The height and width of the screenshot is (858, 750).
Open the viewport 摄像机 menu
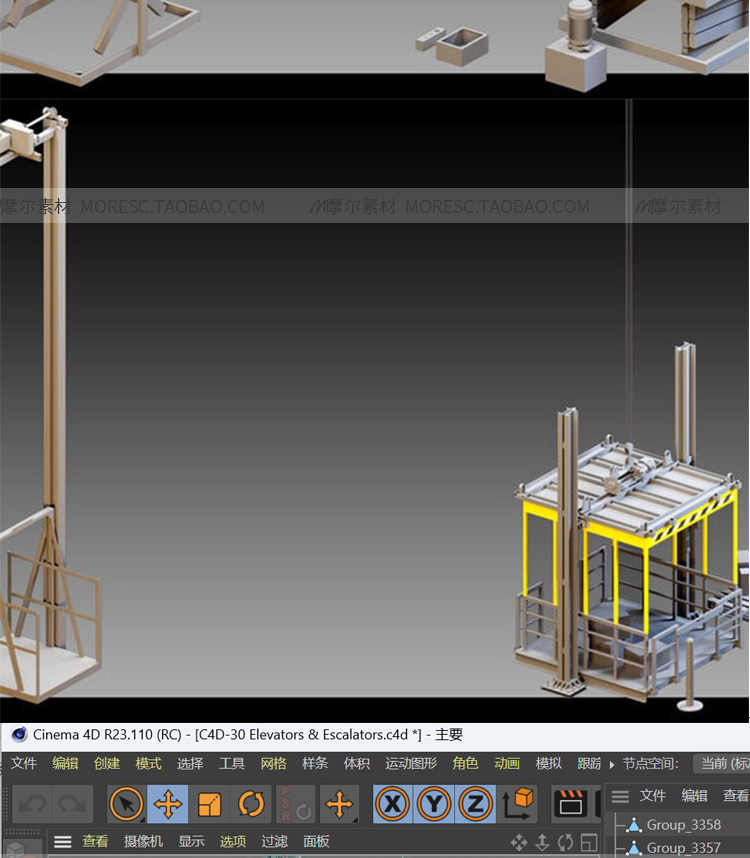143,842
